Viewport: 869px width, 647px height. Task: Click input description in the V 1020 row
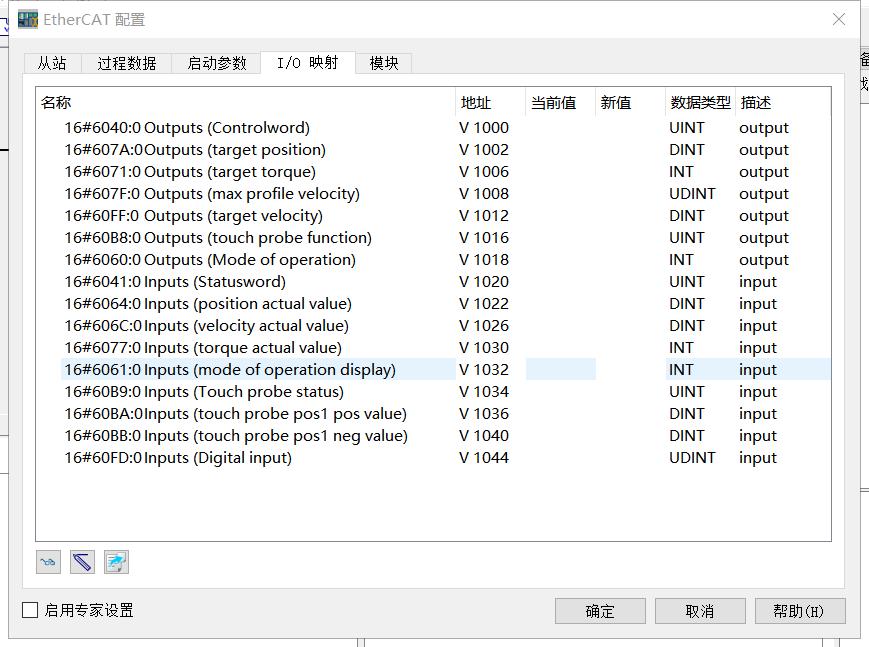pos(758,282)
